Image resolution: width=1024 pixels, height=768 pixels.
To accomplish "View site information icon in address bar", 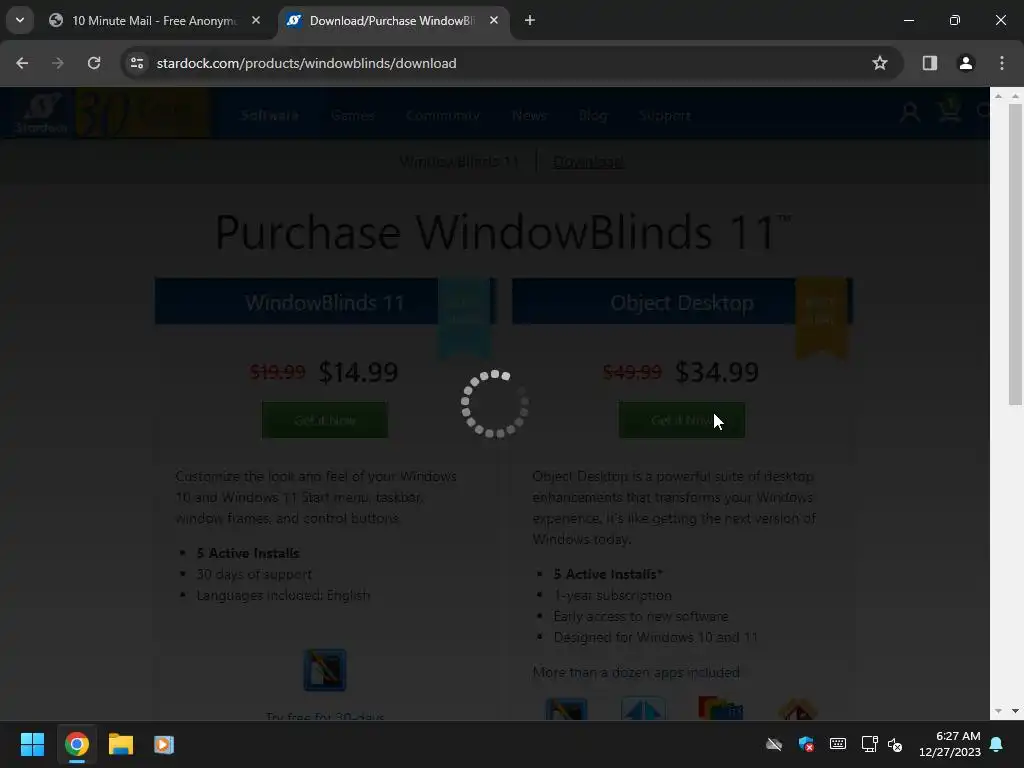I will coord(137,63).
